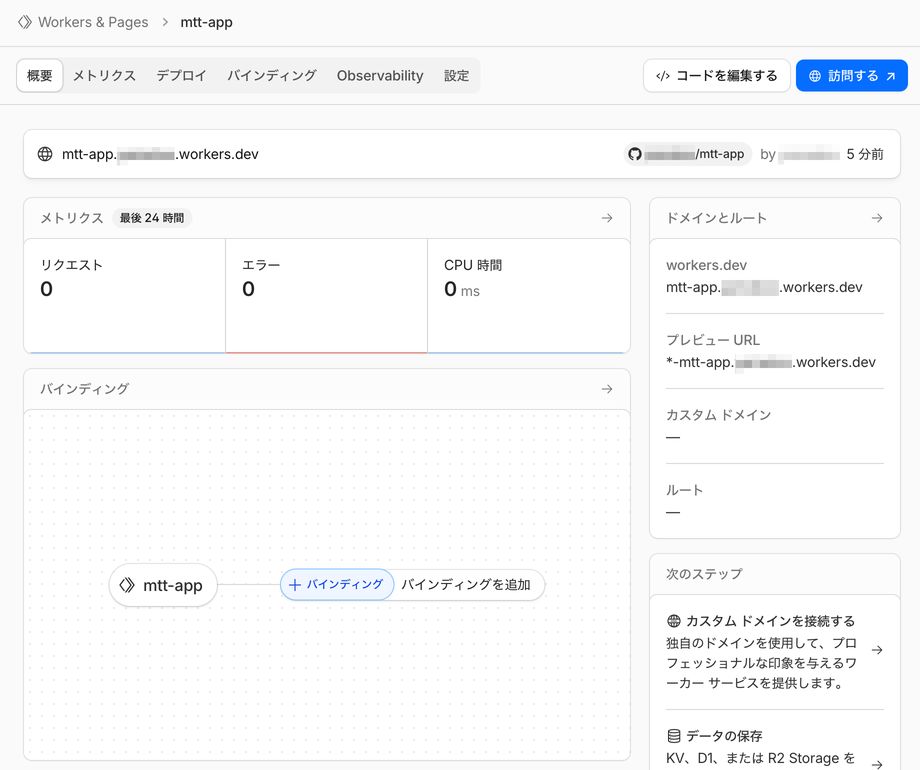Click the バインディングを追加 label
Viewport: 920px width, 770px height.
[x=466, y=585]
